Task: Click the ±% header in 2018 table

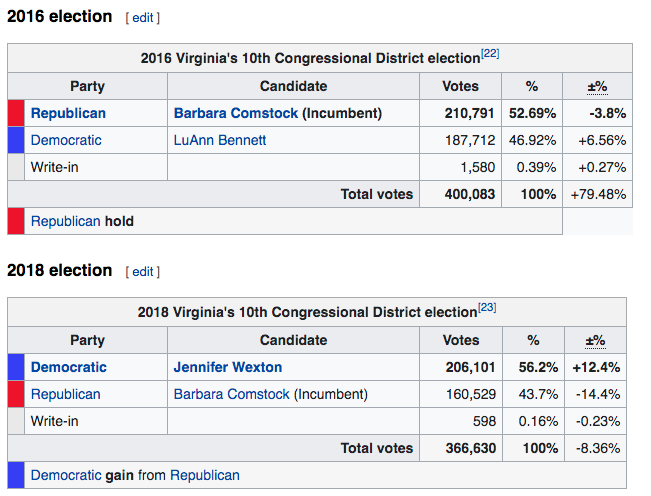Action: (x=595, y=340)
